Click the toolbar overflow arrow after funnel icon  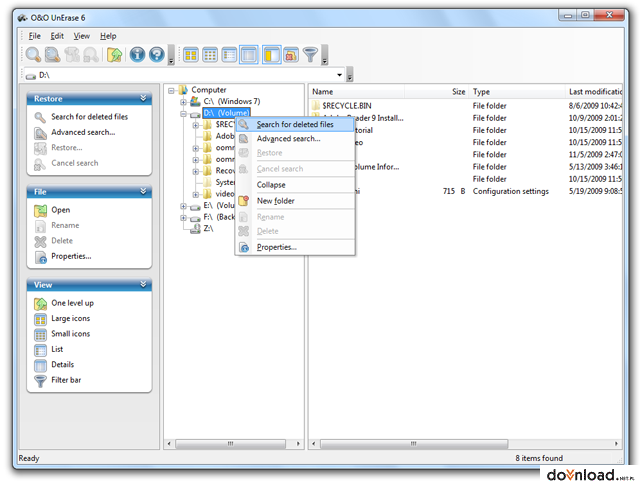[324, 55]
